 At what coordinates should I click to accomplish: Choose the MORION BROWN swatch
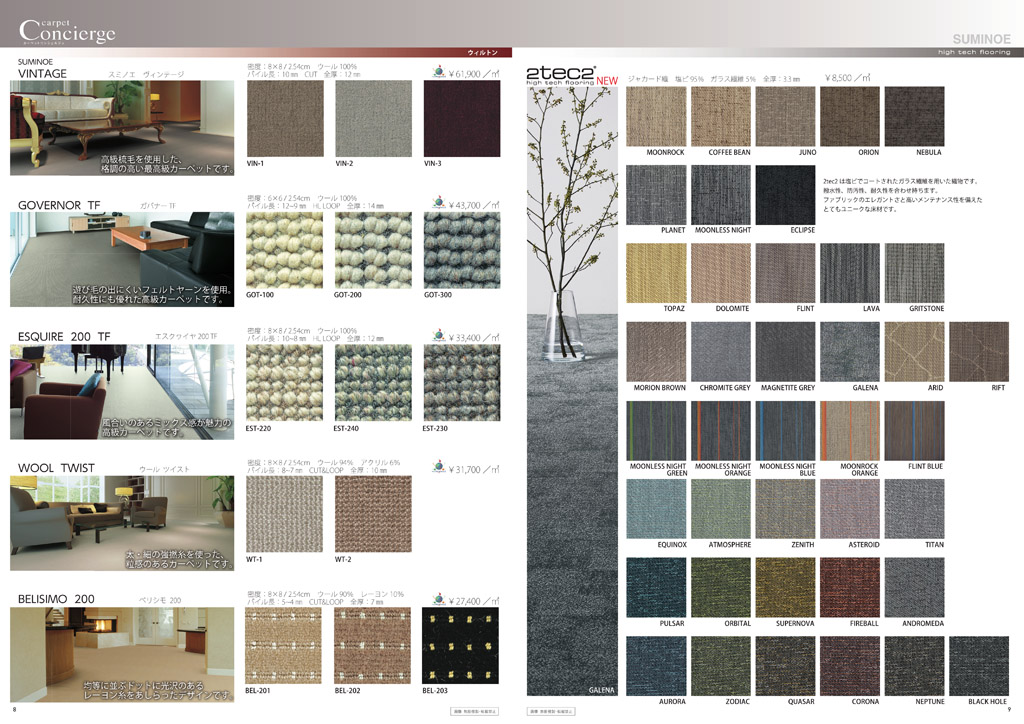tap(656, 352)
